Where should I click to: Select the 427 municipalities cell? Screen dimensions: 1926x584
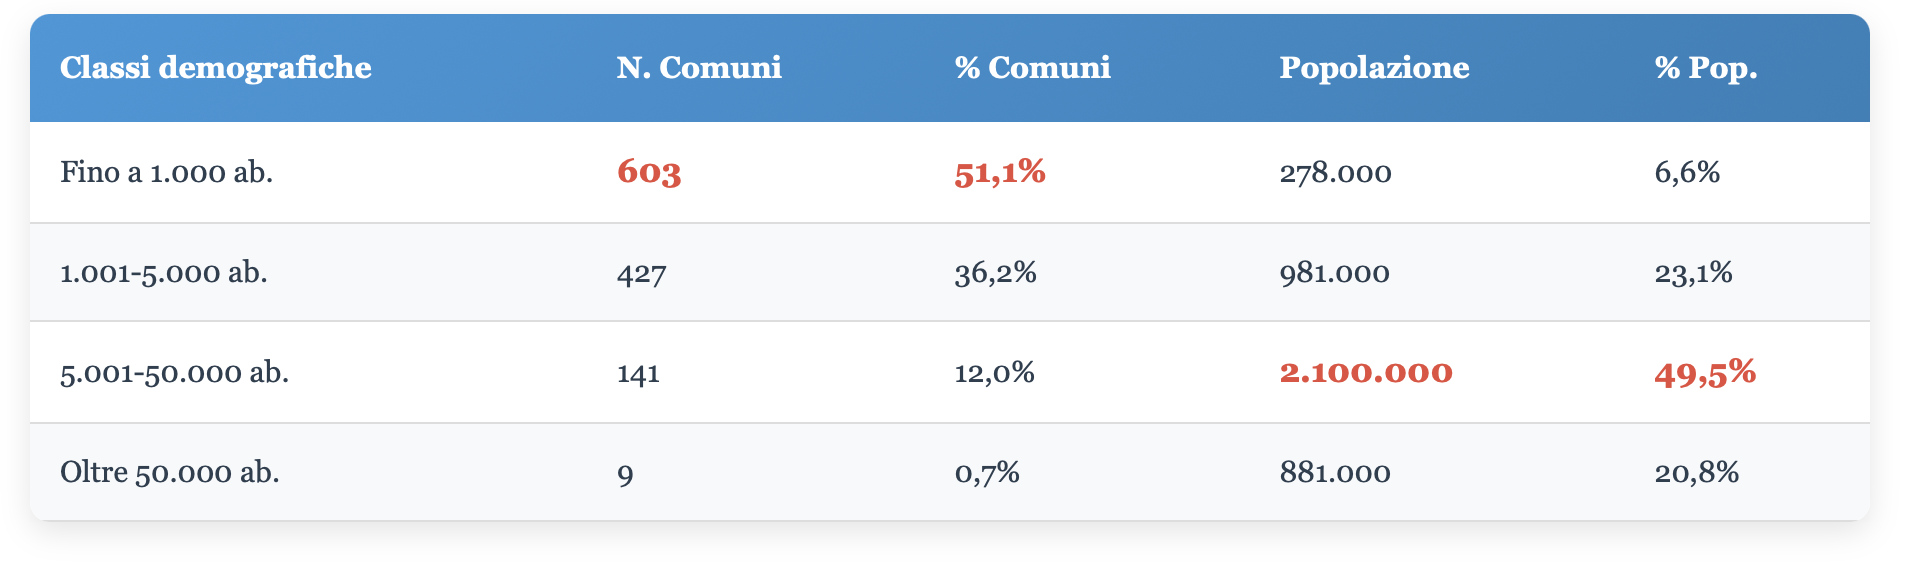[x=641, y=273]
